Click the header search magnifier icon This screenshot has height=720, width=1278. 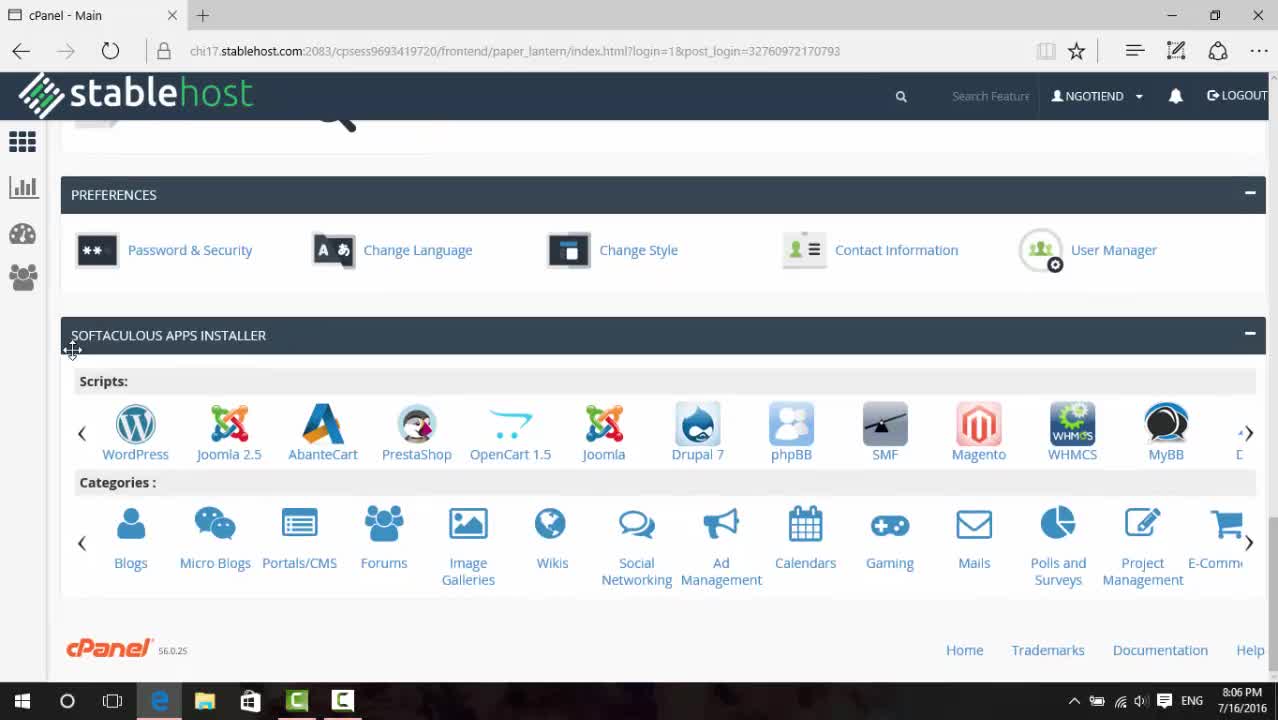pyautogui.click(x=901, y=97)
